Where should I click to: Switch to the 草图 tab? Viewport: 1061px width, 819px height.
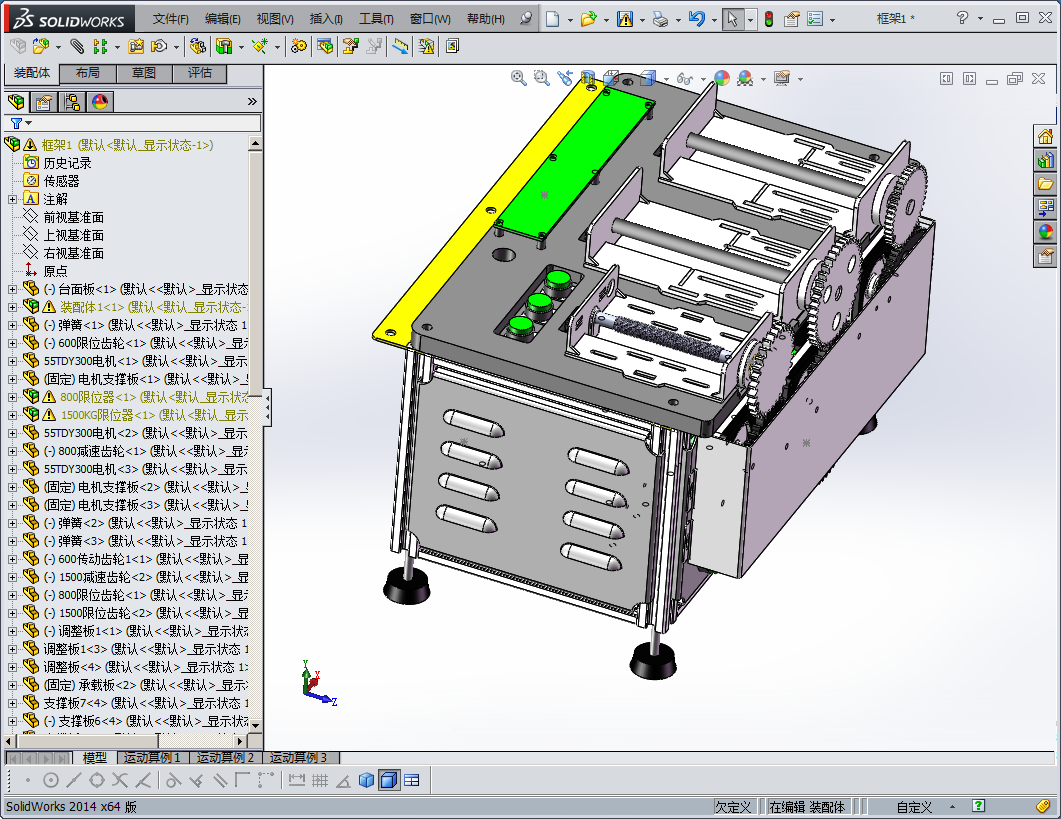143,73
